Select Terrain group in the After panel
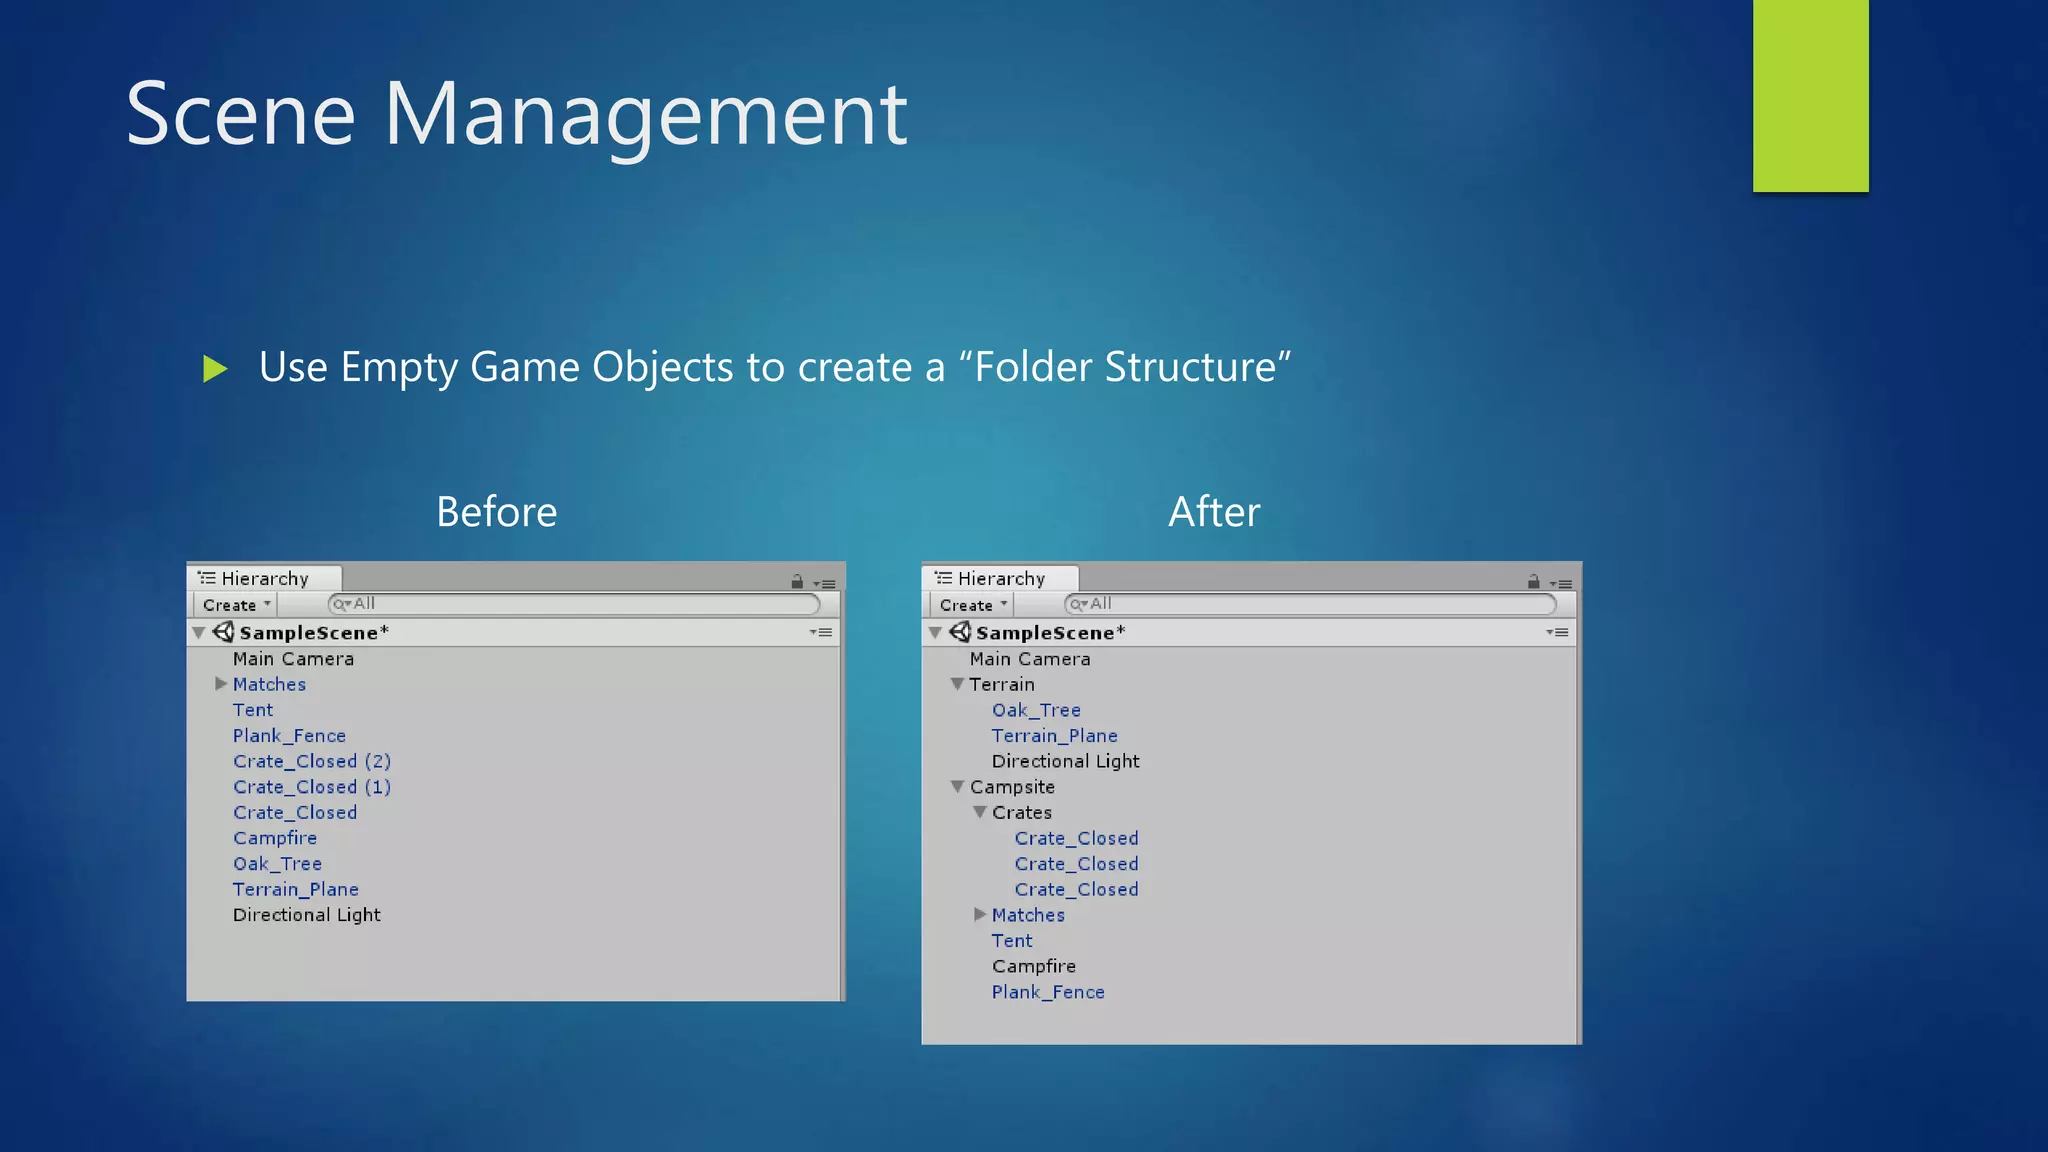The width and height of the screenshot is (2048, 1152). click(1002, 684)
